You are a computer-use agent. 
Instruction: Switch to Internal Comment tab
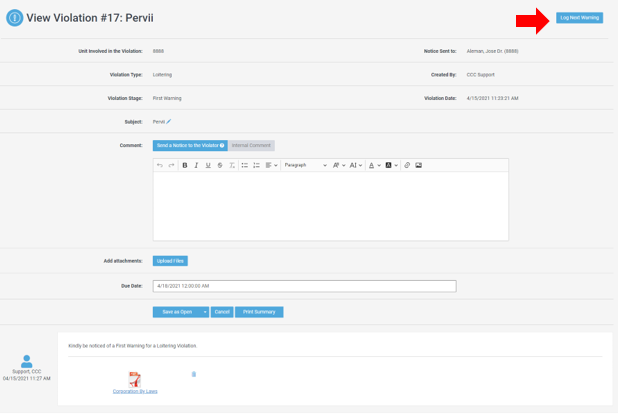pyautogui.click(x=252, y=146)
